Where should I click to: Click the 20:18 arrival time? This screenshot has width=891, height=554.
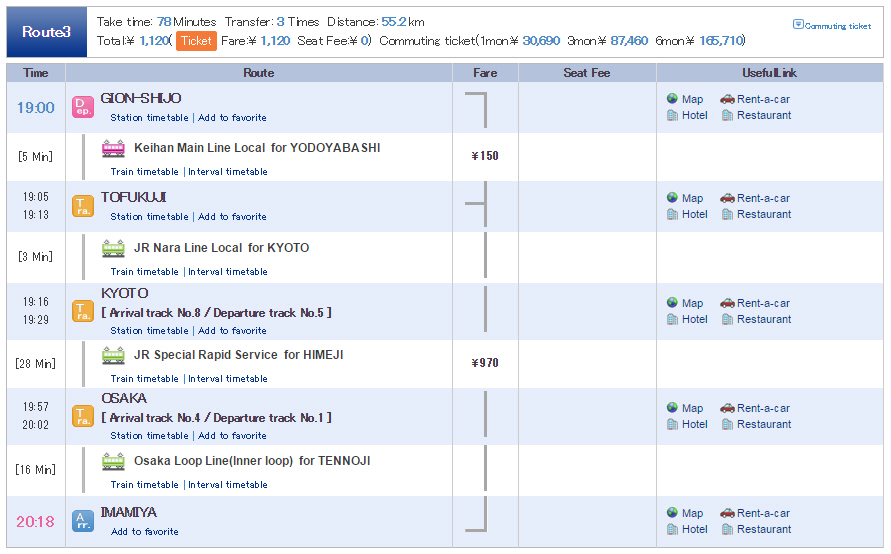pos(35,522)
